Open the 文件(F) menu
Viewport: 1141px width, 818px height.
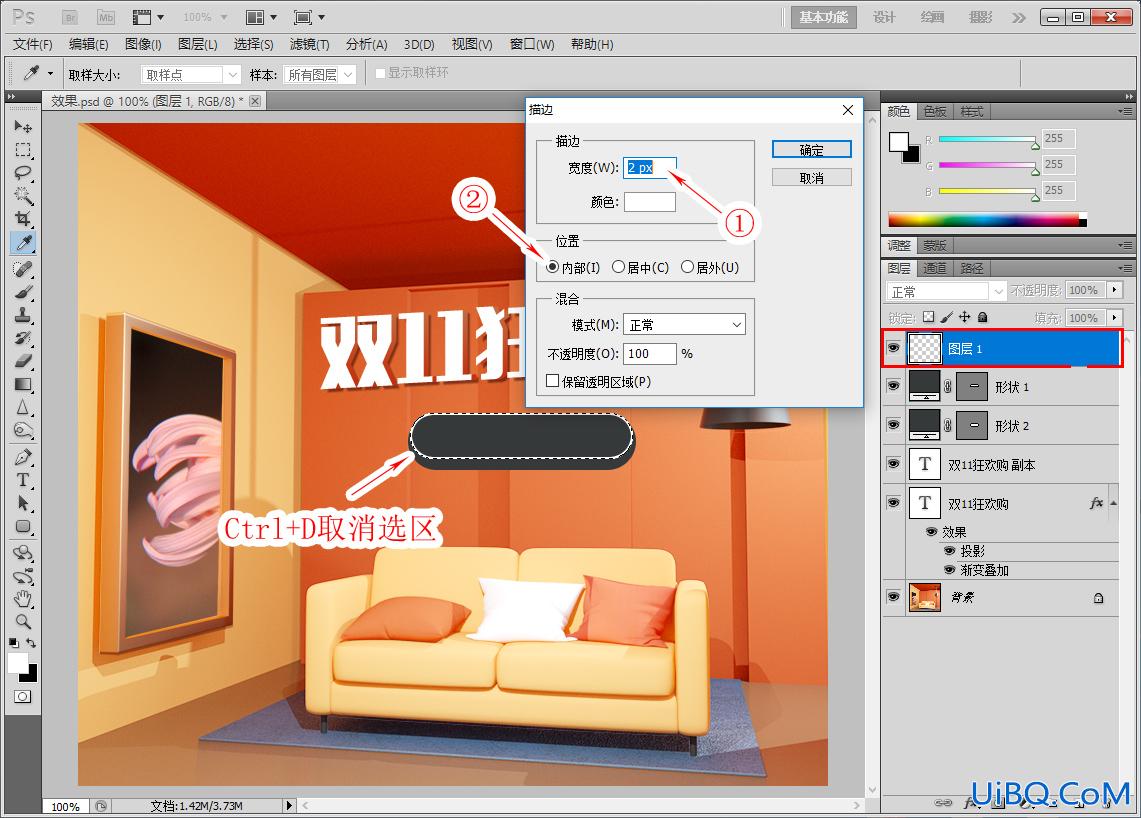[x=33, y=44]
